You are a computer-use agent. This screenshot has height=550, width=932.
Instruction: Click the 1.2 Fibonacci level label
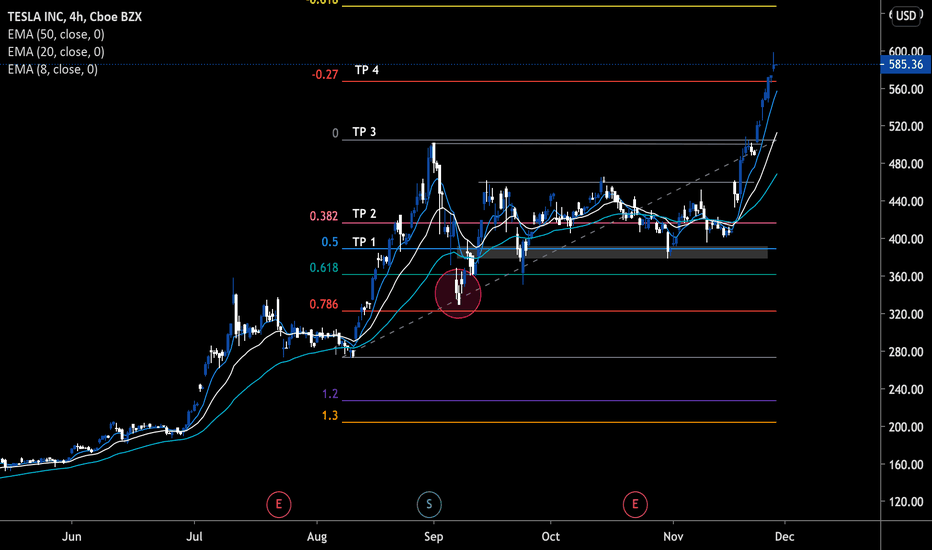coord(330,394)
